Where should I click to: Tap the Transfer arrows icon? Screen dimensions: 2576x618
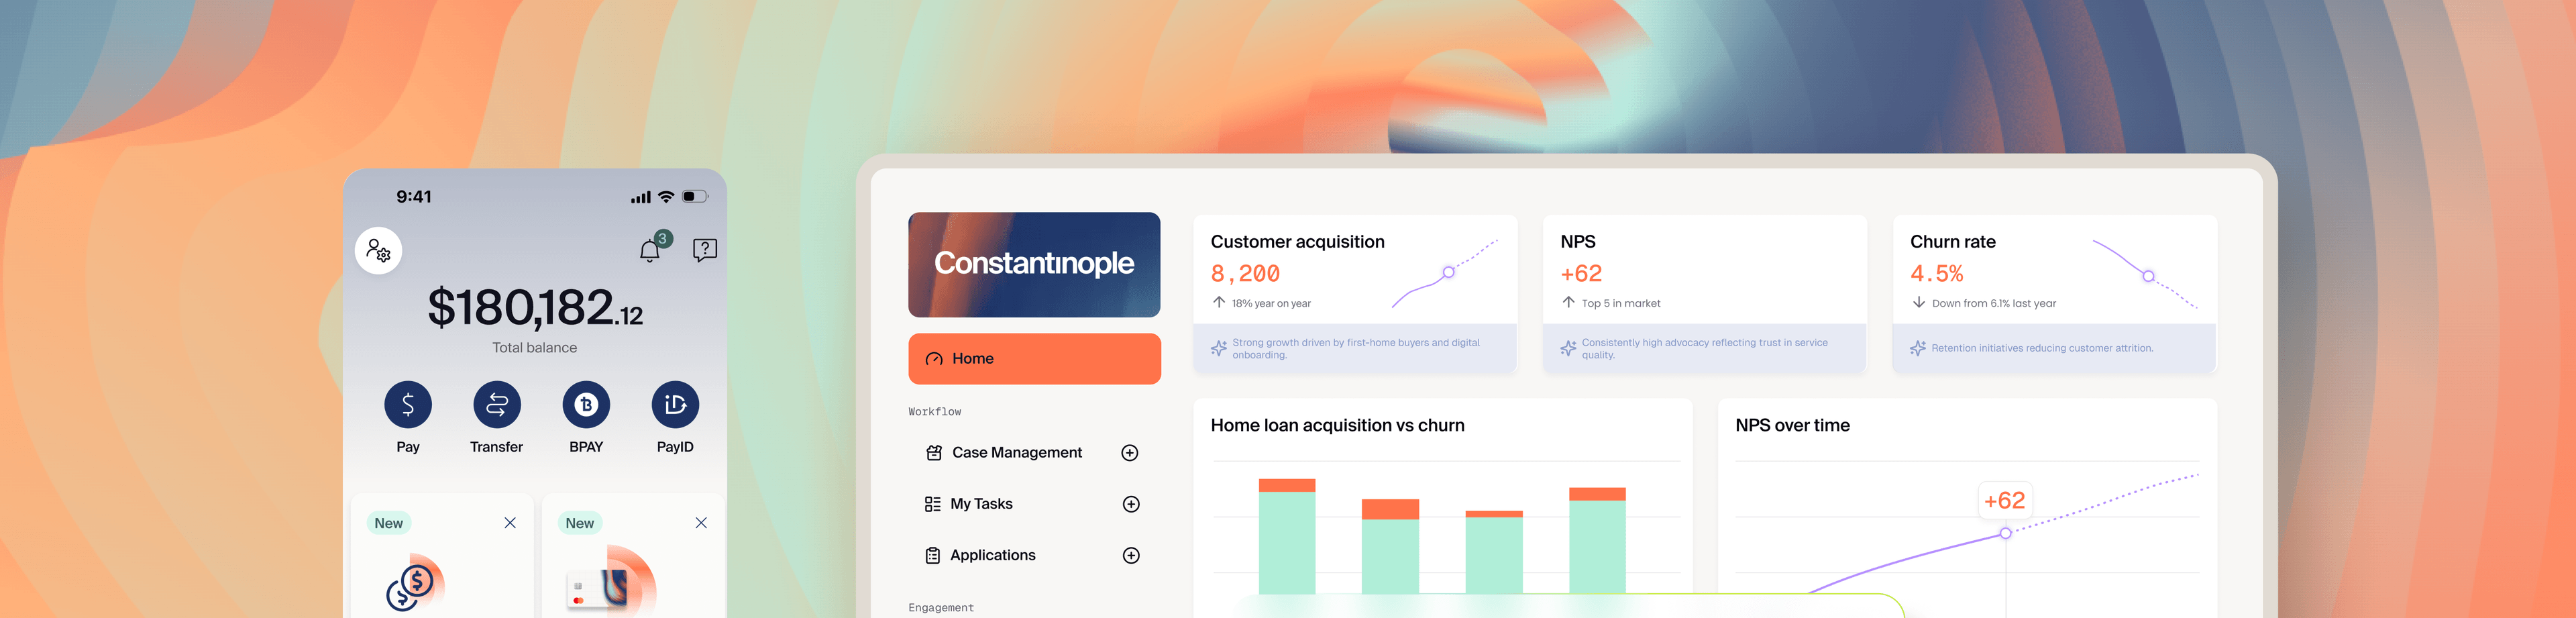click(497, 405)
